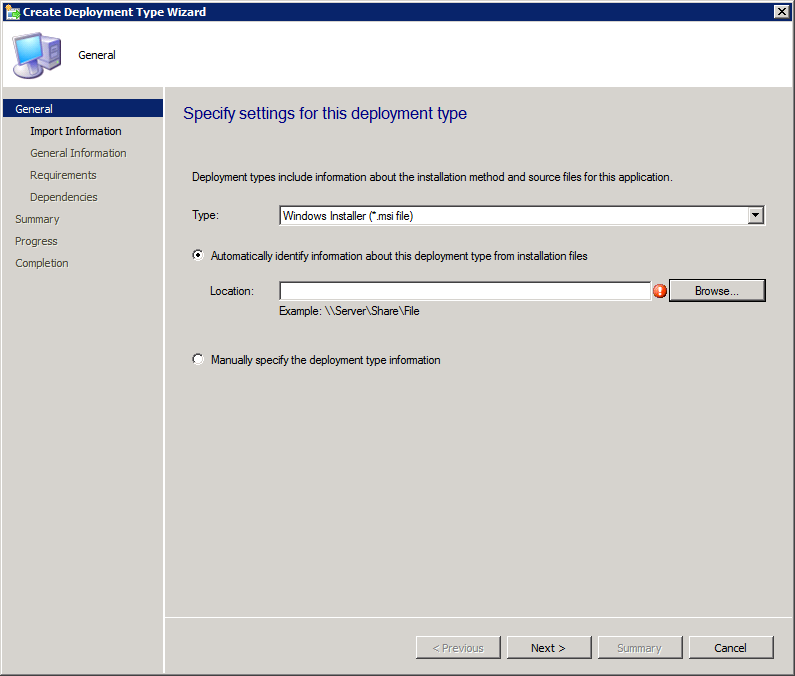795x676 pixels.
Task: Click the Next button
Action: (x=549, y=648)
